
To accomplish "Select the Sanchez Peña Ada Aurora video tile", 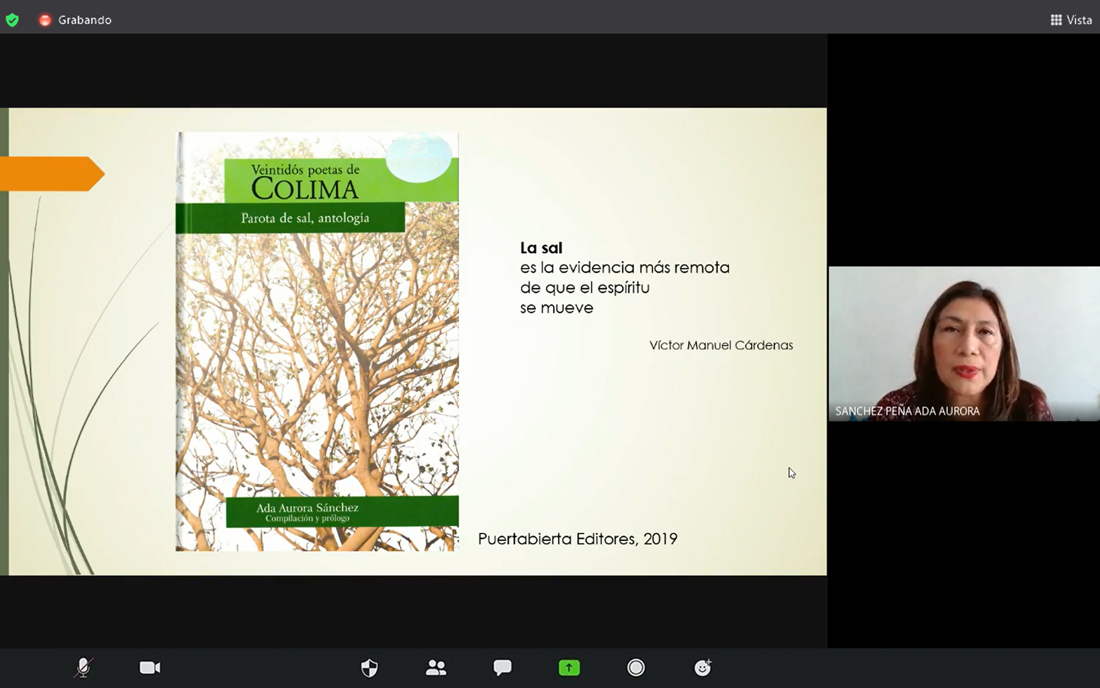I will (964, 344).
